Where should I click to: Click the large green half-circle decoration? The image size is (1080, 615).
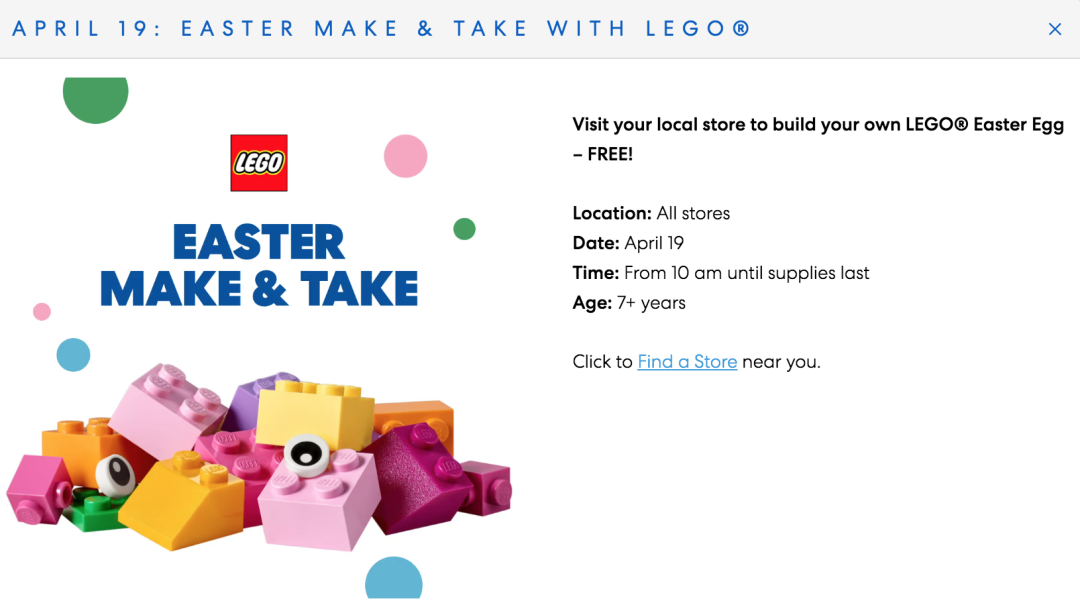coord(95,100)
